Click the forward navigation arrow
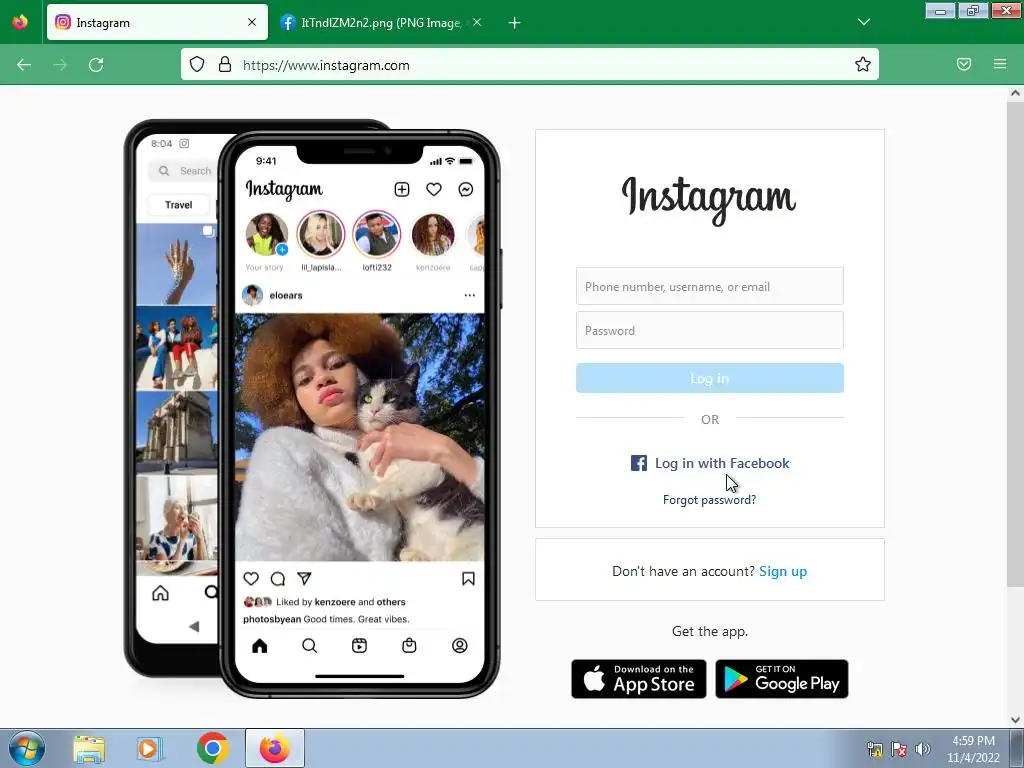This screenshot has width=1024, height=768. [60, 65]
